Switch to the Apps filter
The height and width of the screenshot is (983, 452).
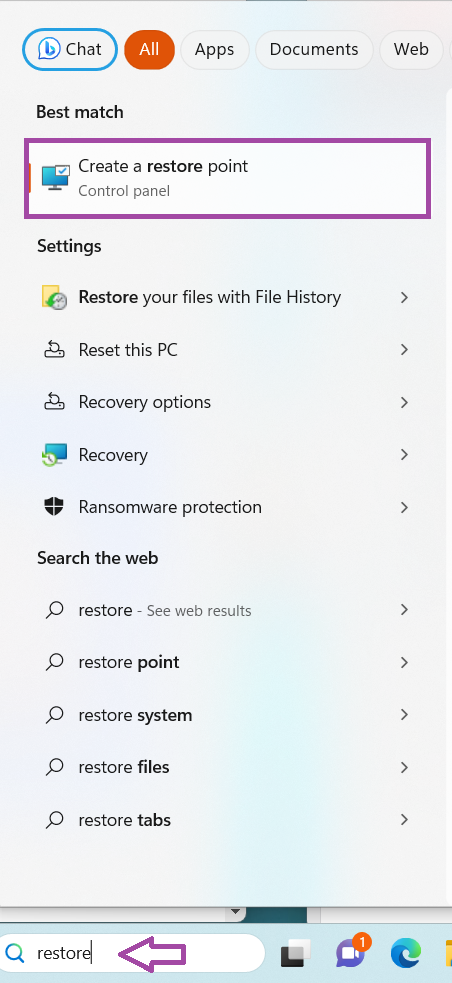coord(214,50)
